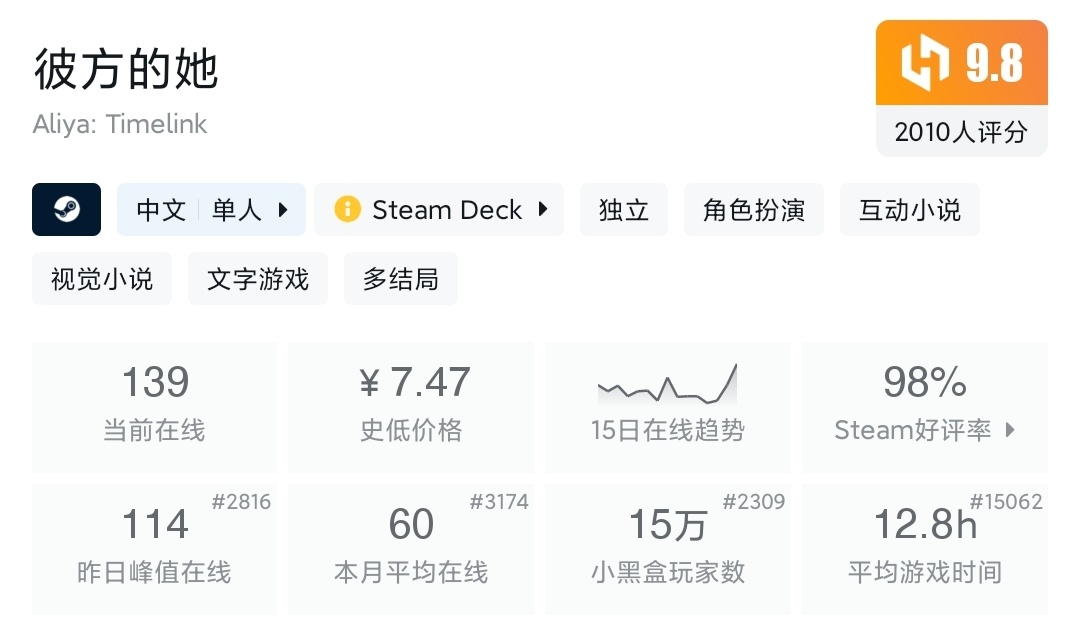View the 2010人评分 rating count
This screenshot has height=618, width=1080.
(961, 131)
